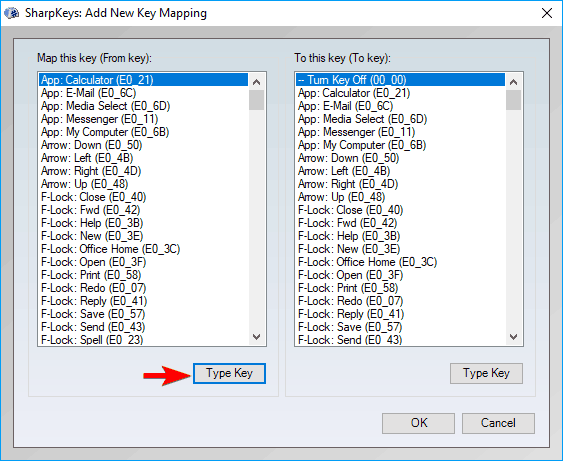The width and height of the screenshot is (563, 461).
Task: Select F-Lock: Send (E0_43) in To key list
Action: [400, 340]
